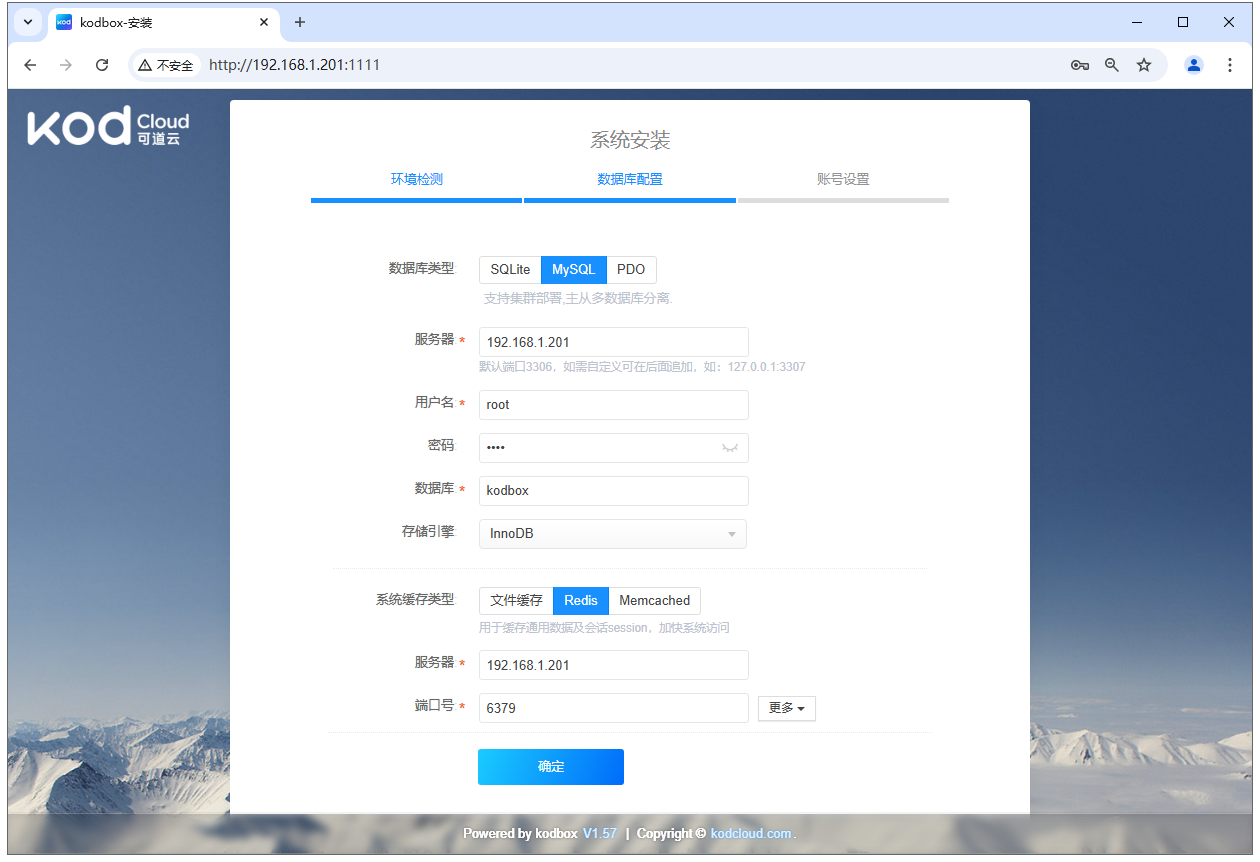This screenshot has height=862, width=1260.
Task: Click the 数据库 input containing kodbox
Action: point(613,490)
